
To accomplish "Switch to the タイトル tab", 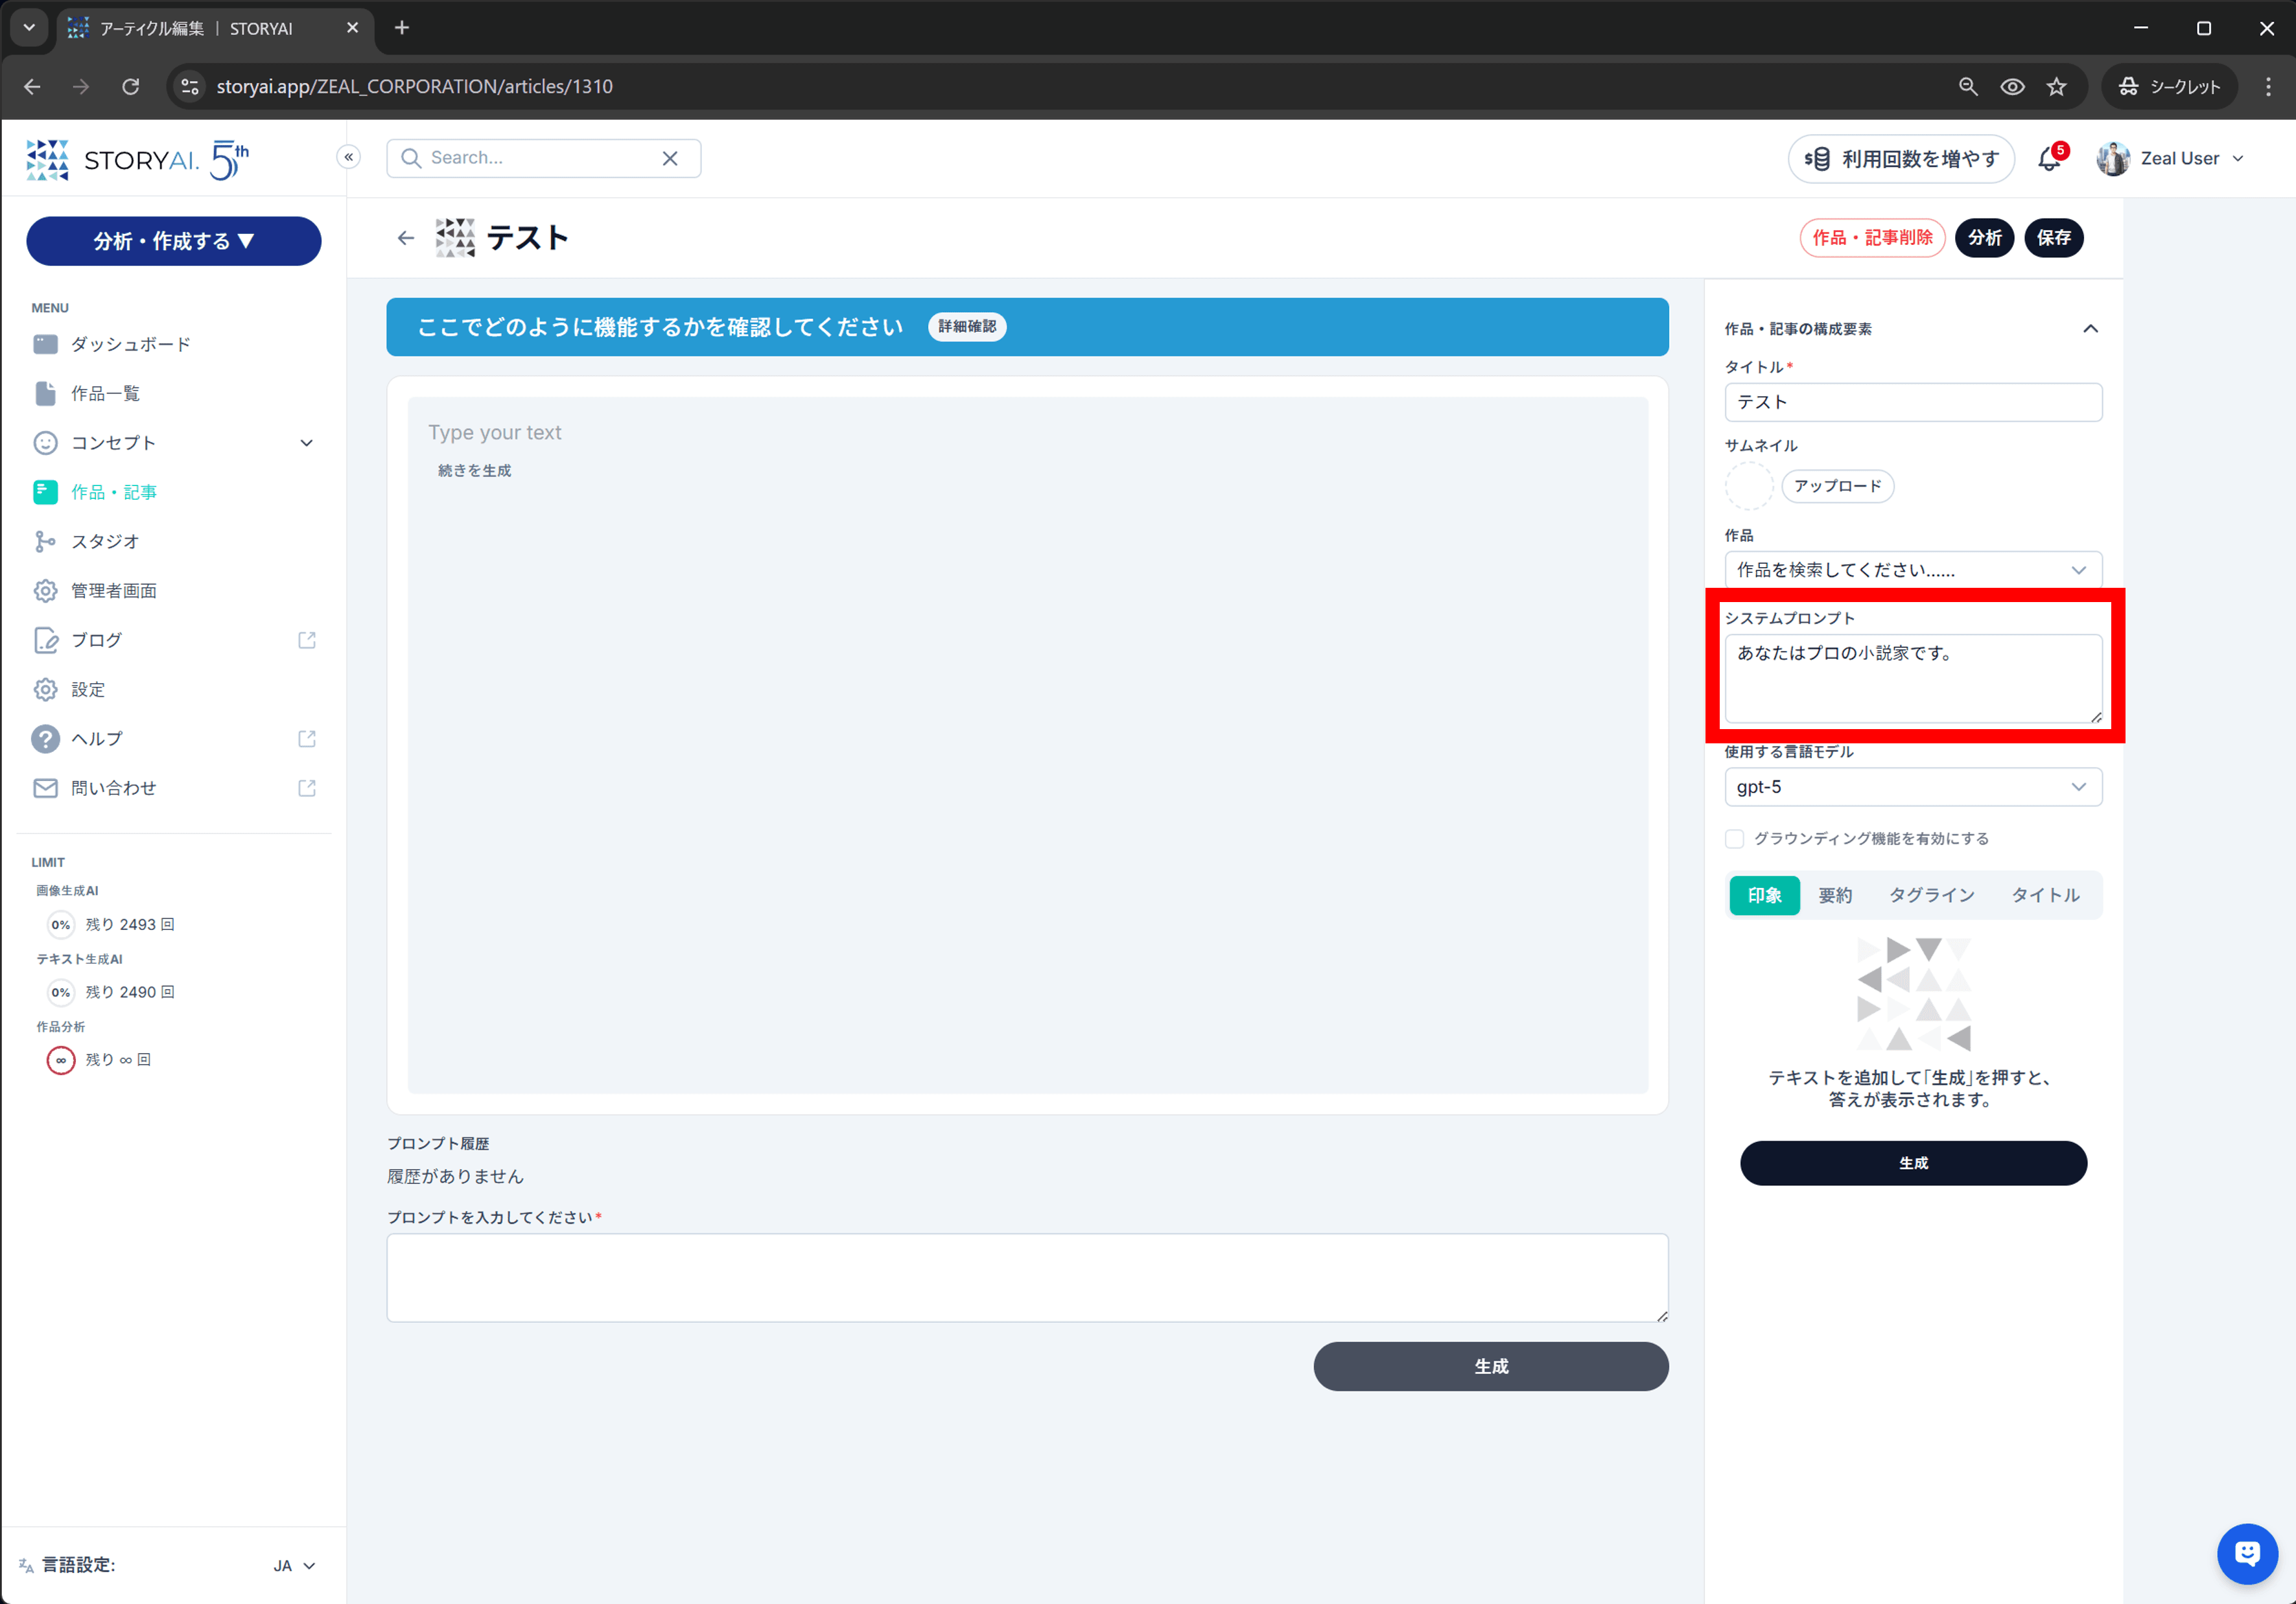I will click(x=2045, y=895).
